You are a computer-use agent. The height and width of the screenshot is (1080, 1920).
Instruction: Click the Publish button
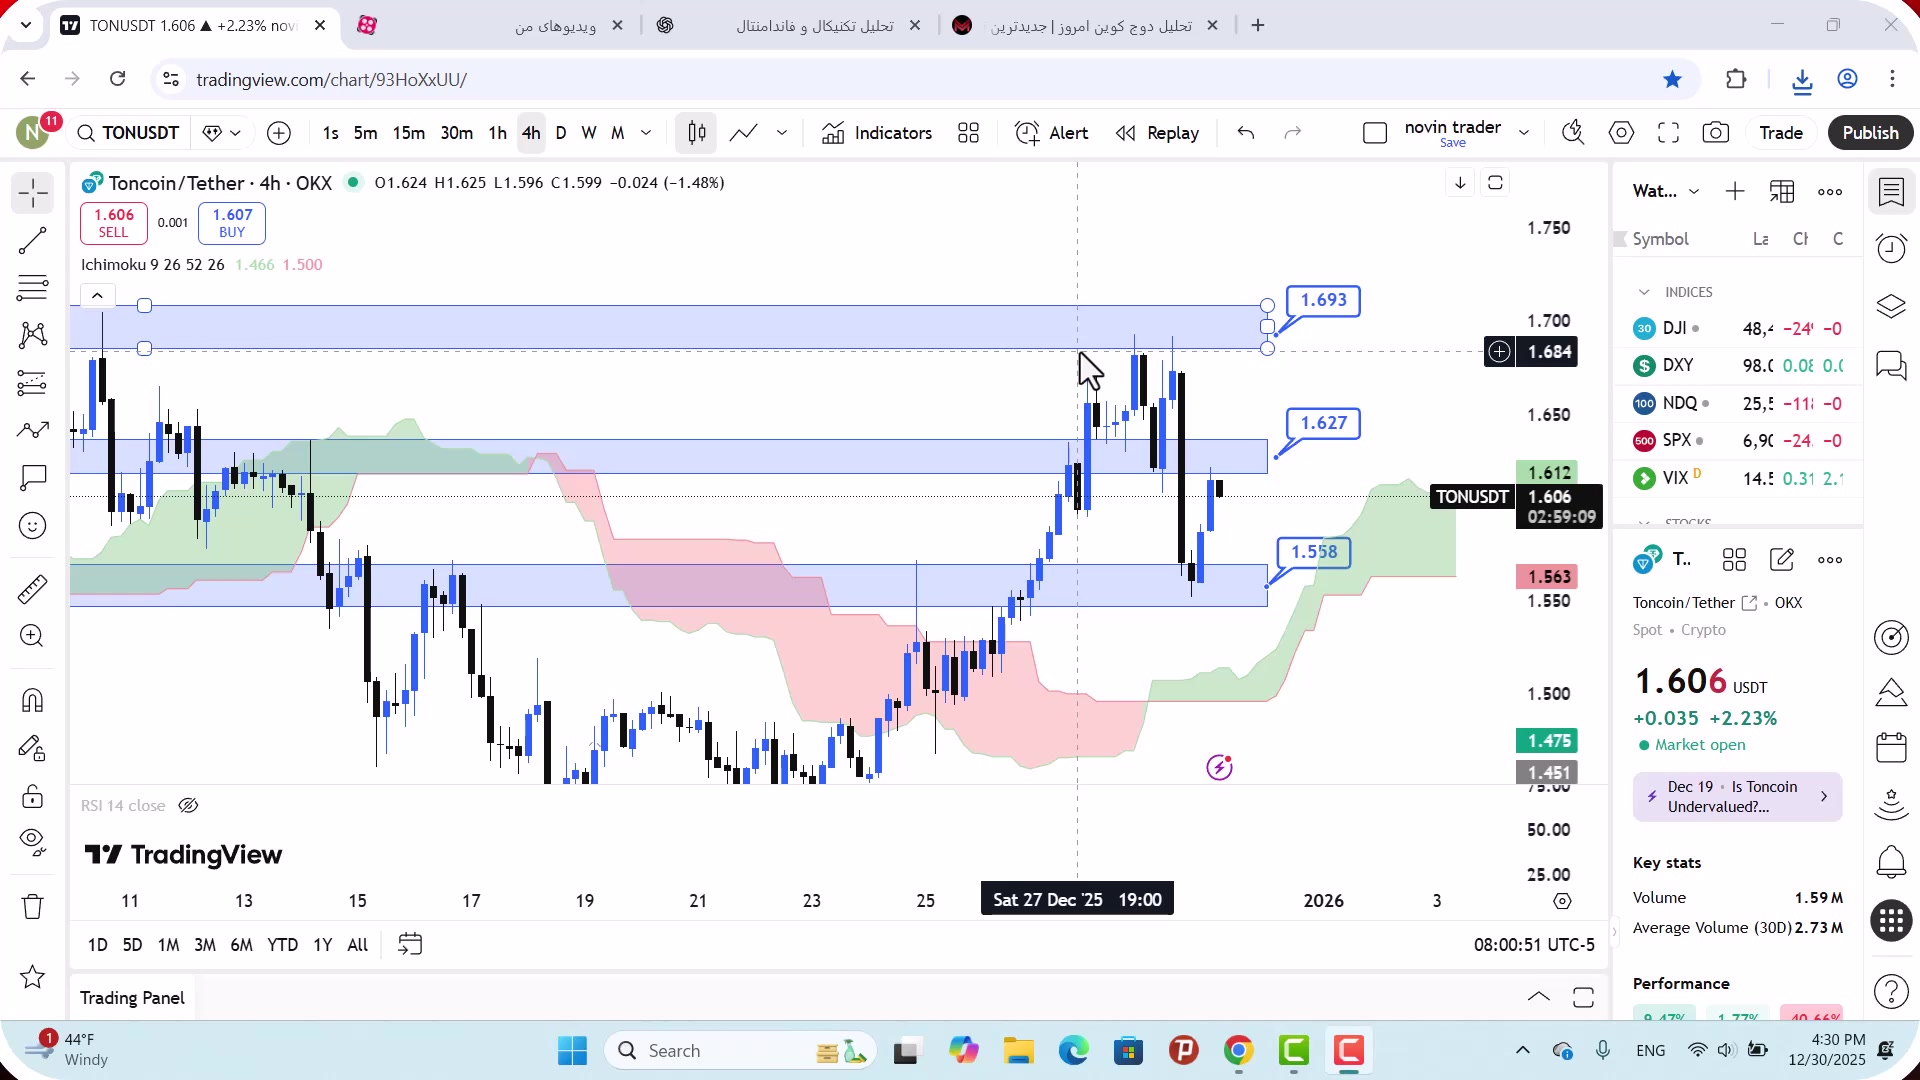1870,133
